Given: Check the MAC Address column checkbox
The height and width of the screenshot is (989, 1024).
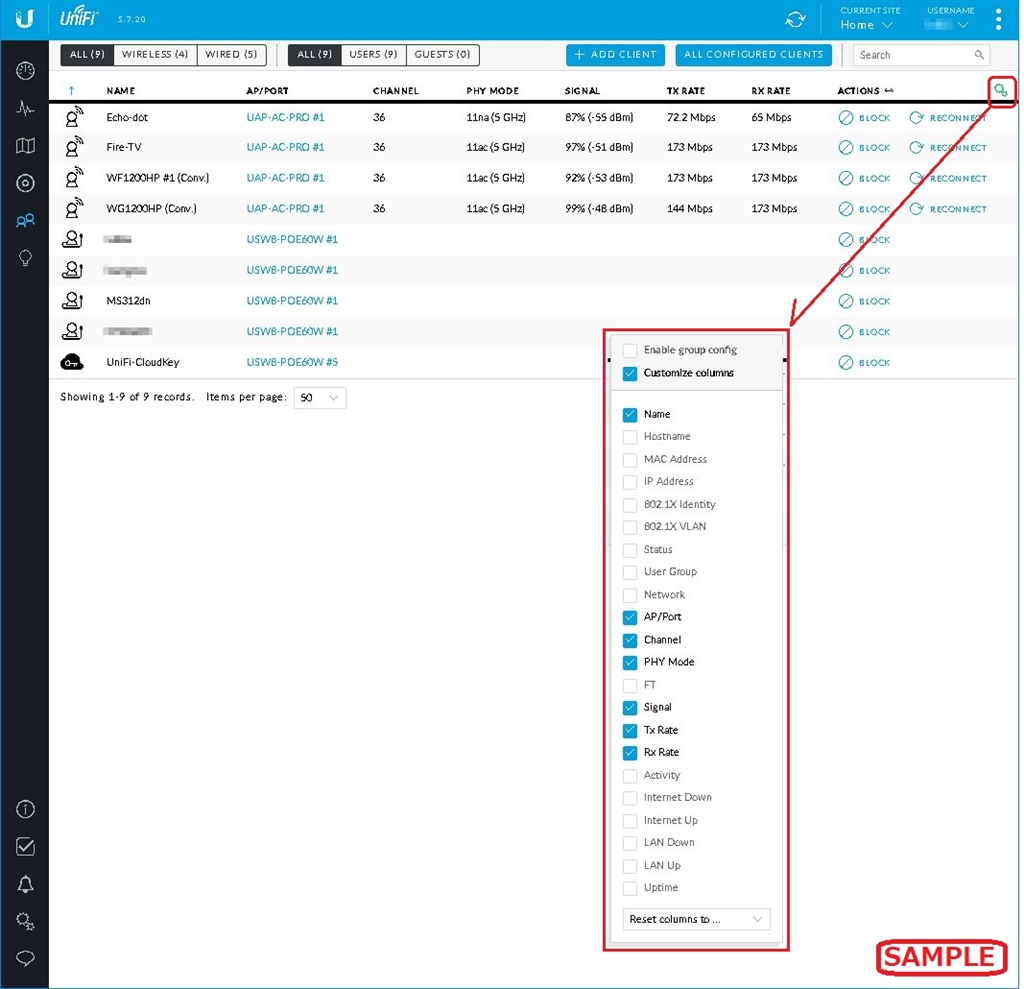Looking at the screenshot, I should point(630,459).
